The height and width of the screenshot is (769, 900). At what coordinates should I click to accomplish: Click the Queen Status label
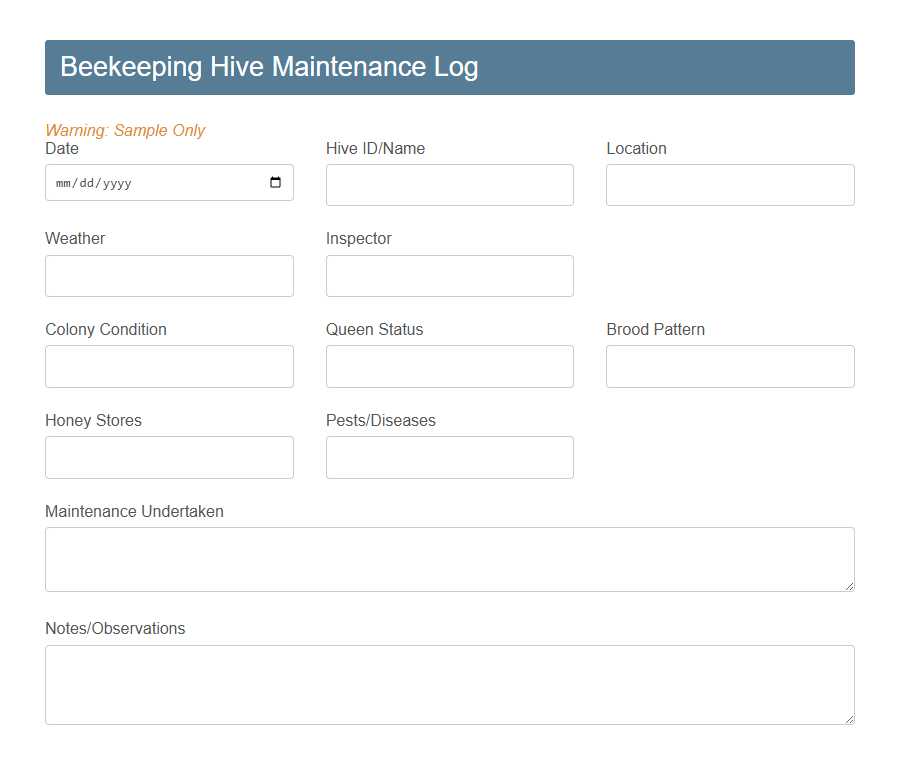[374, 329]
